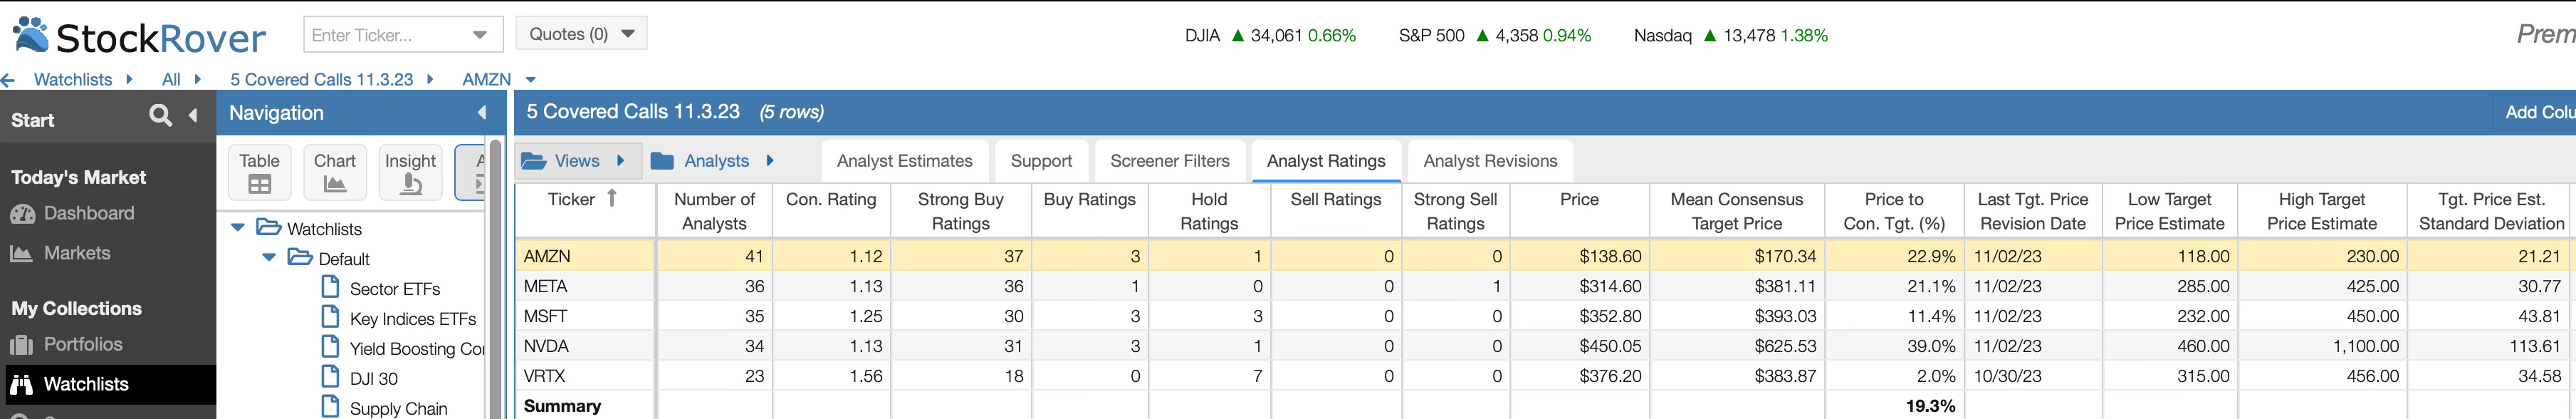Sort by Con. Rating column header

coord(831,211)
